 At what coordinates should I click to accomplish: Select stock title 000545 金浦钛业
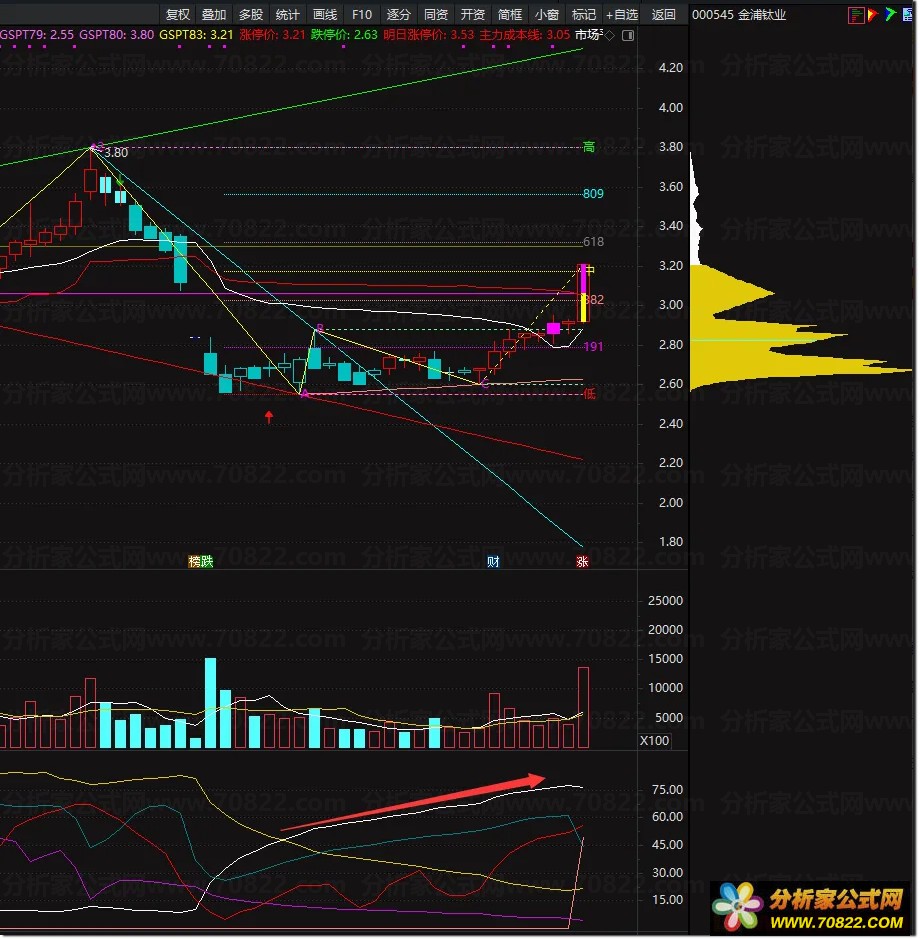point(739,15)
